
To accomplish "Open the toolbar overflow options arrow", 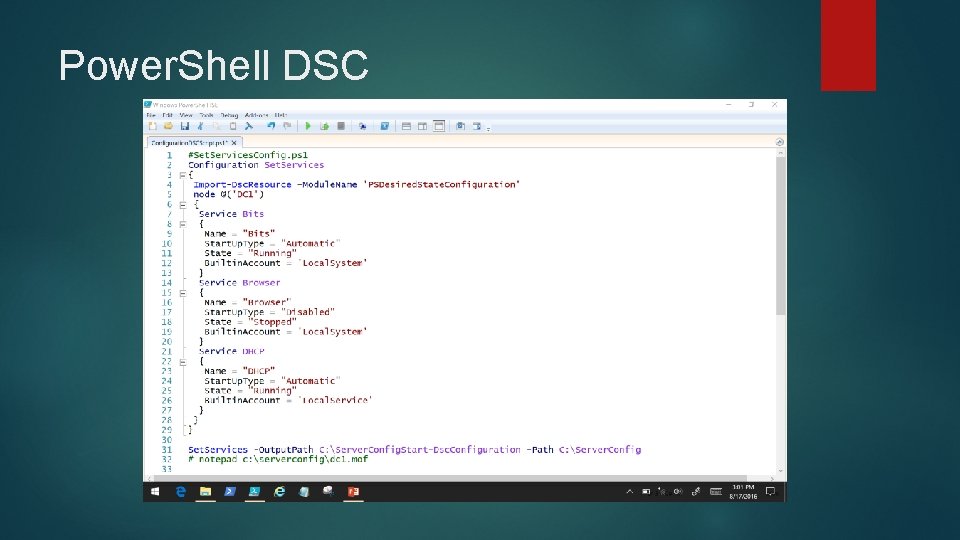I will pos(489,129).
